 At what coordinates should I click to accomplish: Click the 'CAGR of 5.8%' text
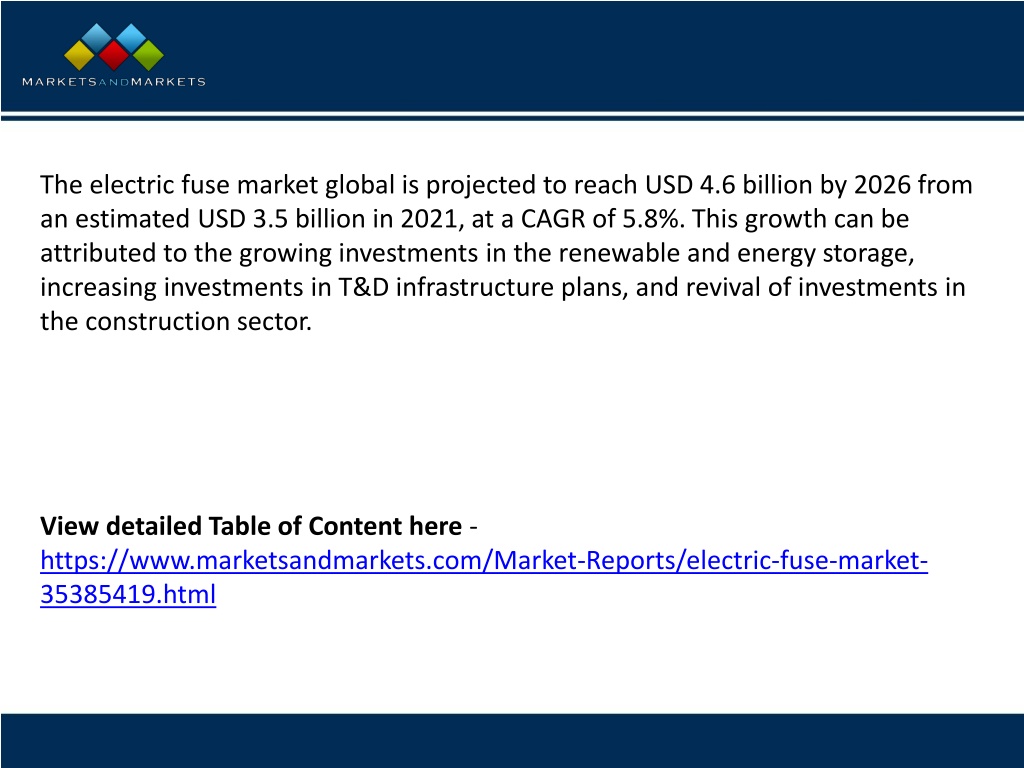pos(600,219)
